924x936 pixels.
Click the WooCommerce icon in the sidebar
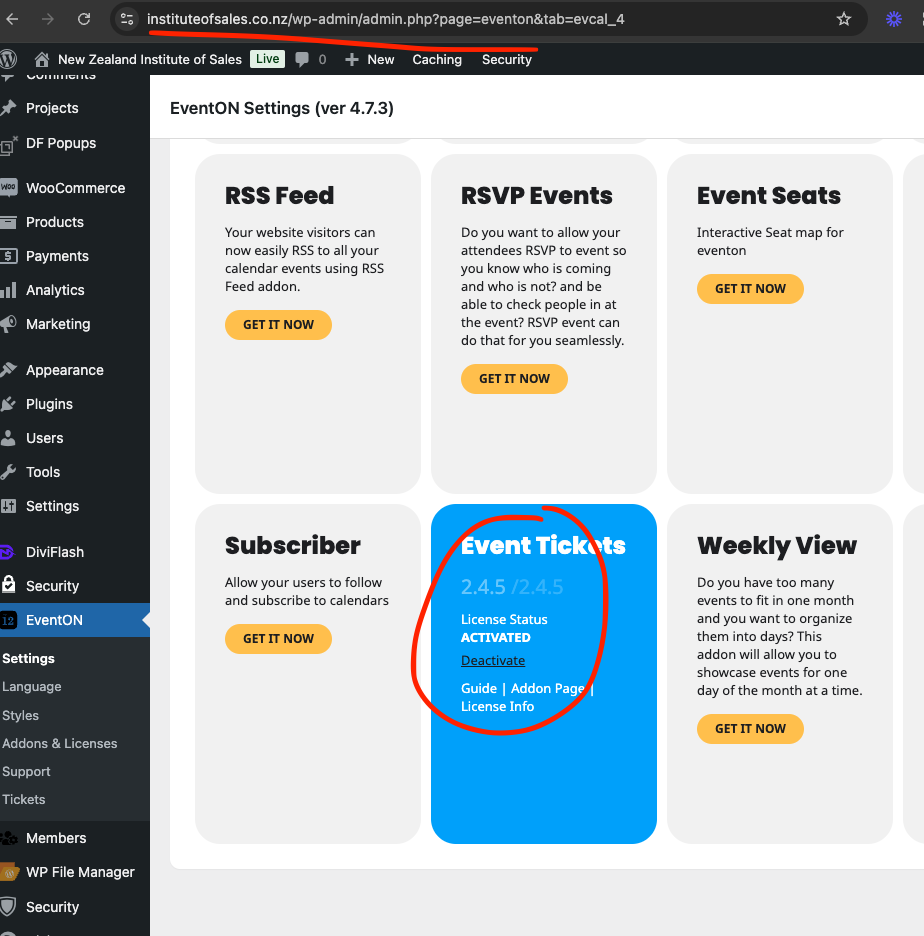click(8, 187)
